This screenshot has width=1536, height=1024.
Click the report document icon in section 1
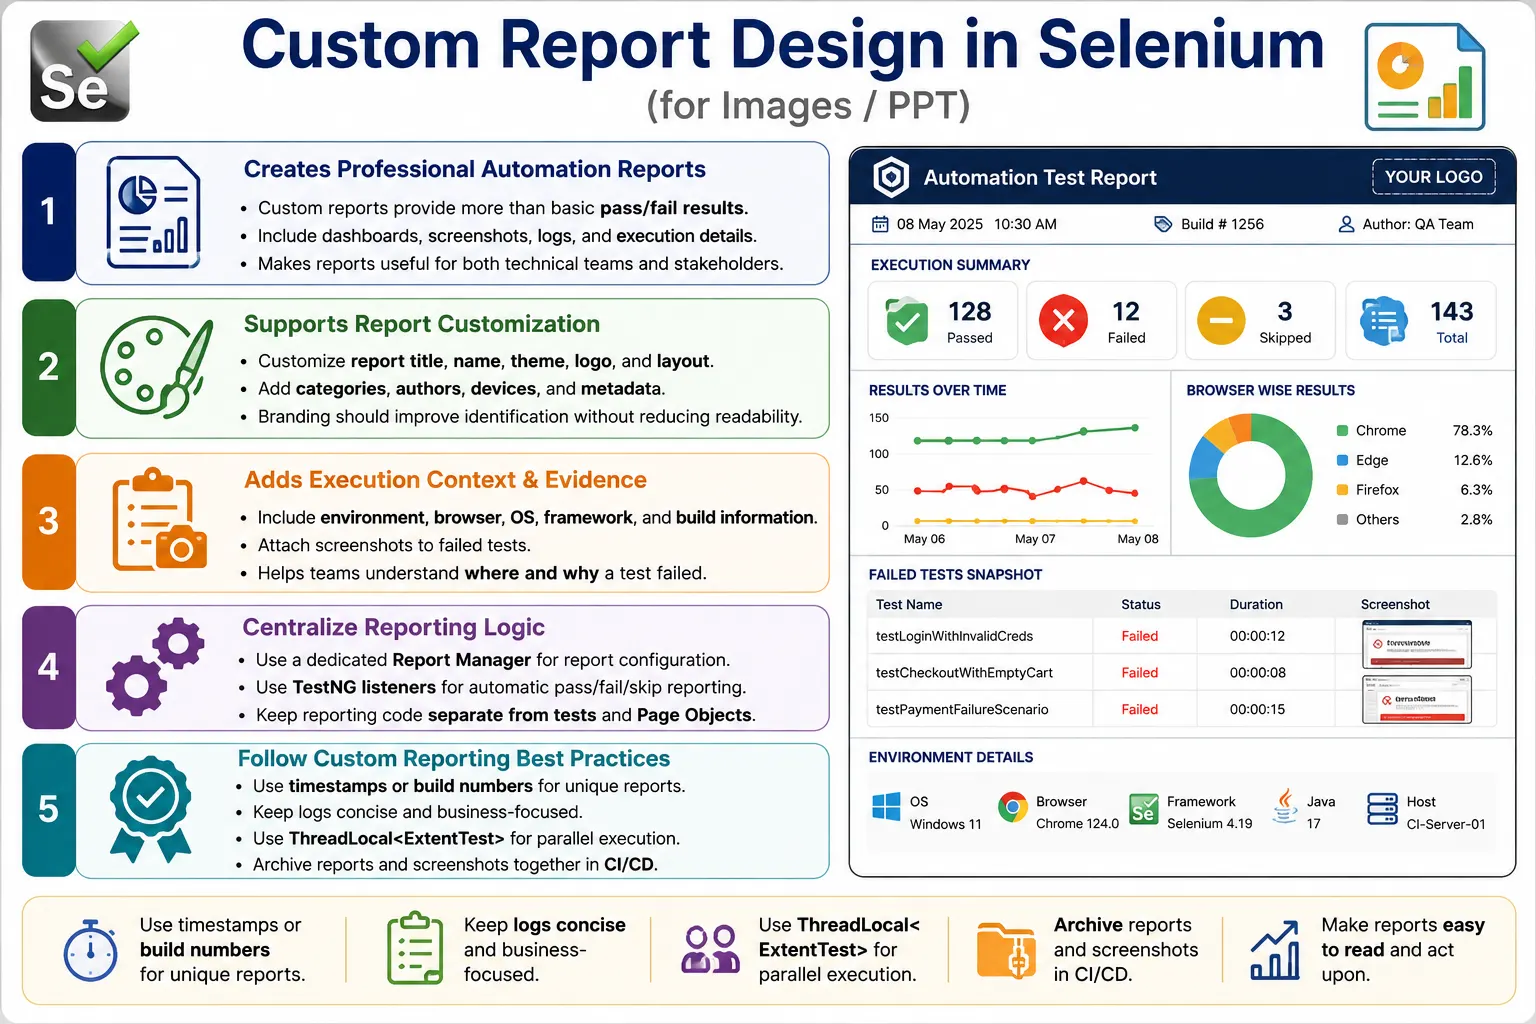[x=153, y=212]
